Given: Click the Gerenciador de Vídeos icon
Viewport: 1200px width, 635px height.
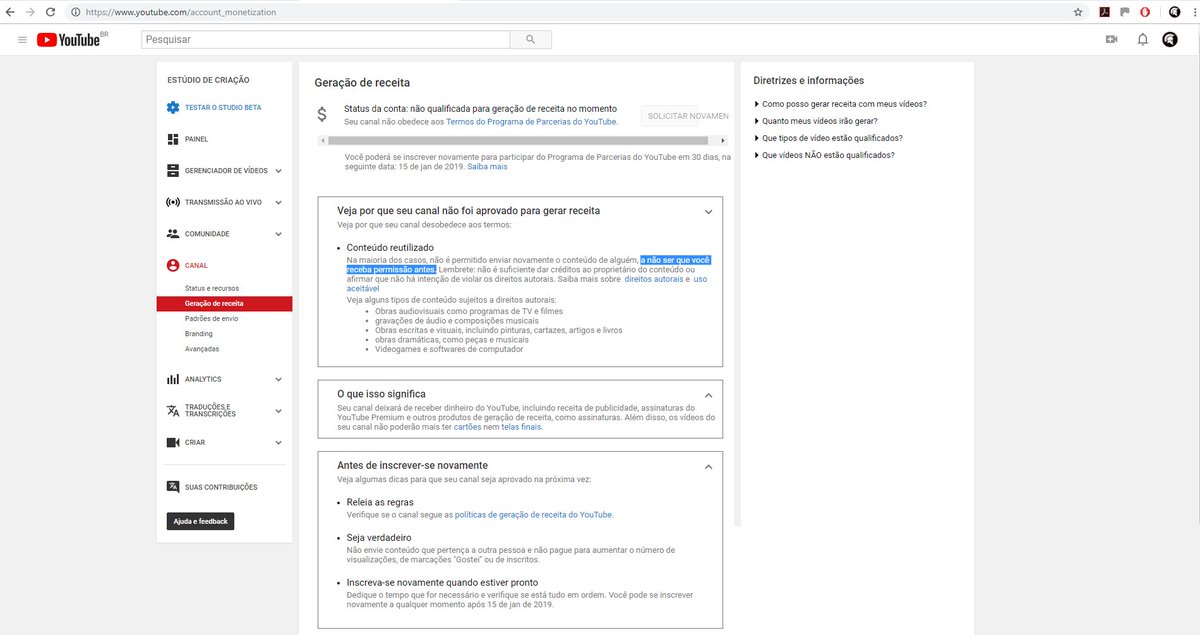Looking at the screenshot, I should (173, 171).
